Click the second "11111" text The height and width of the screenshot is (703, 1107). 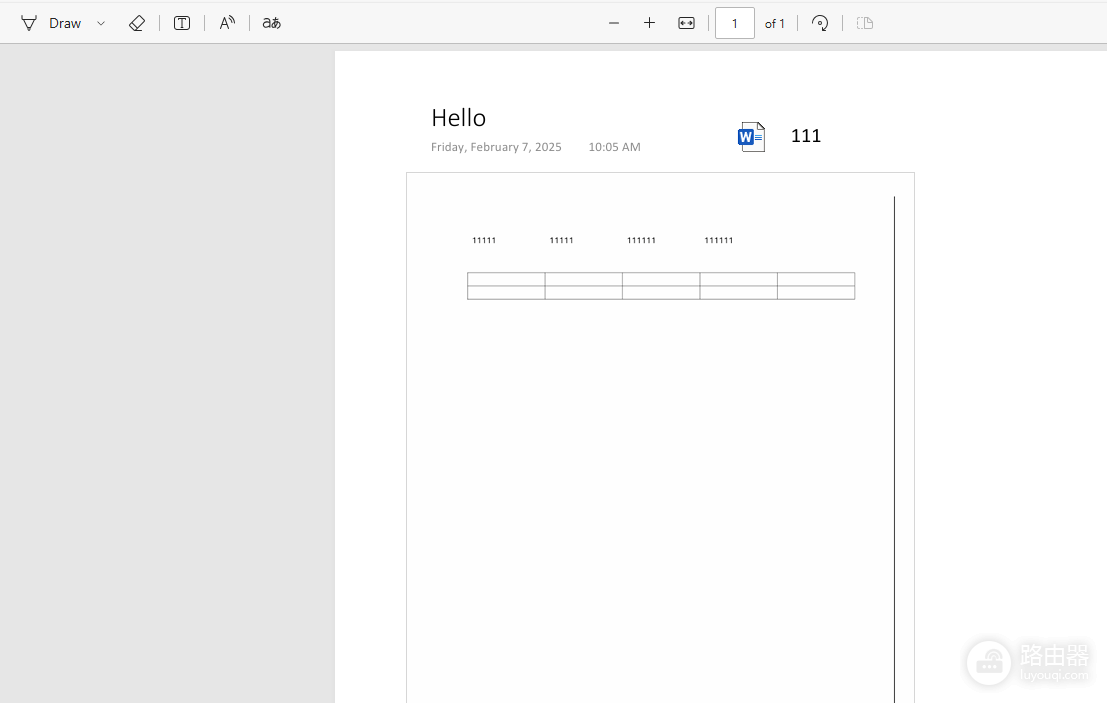[561, 240]
